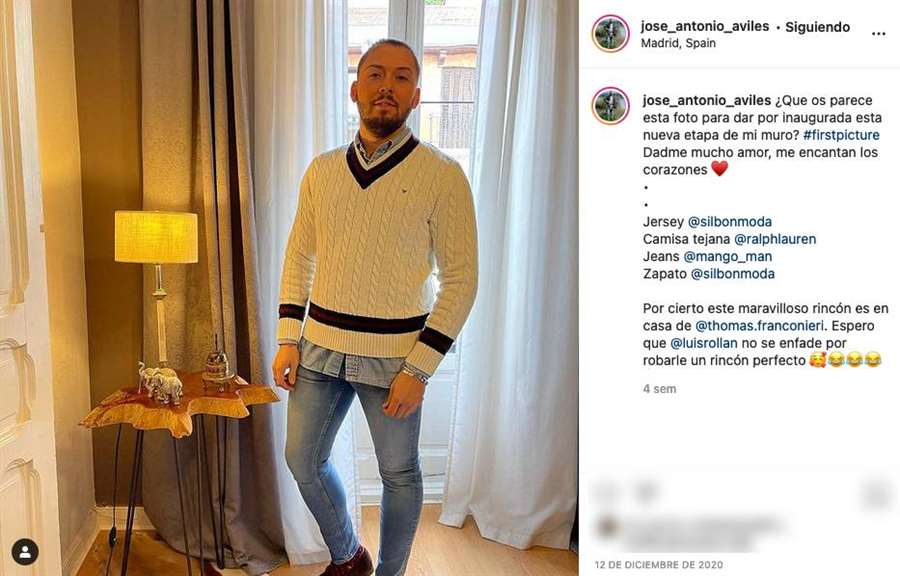Toggle the Siguiendo follow status
The width and height of the screenshot is (900, 576).
coord(817,27)
